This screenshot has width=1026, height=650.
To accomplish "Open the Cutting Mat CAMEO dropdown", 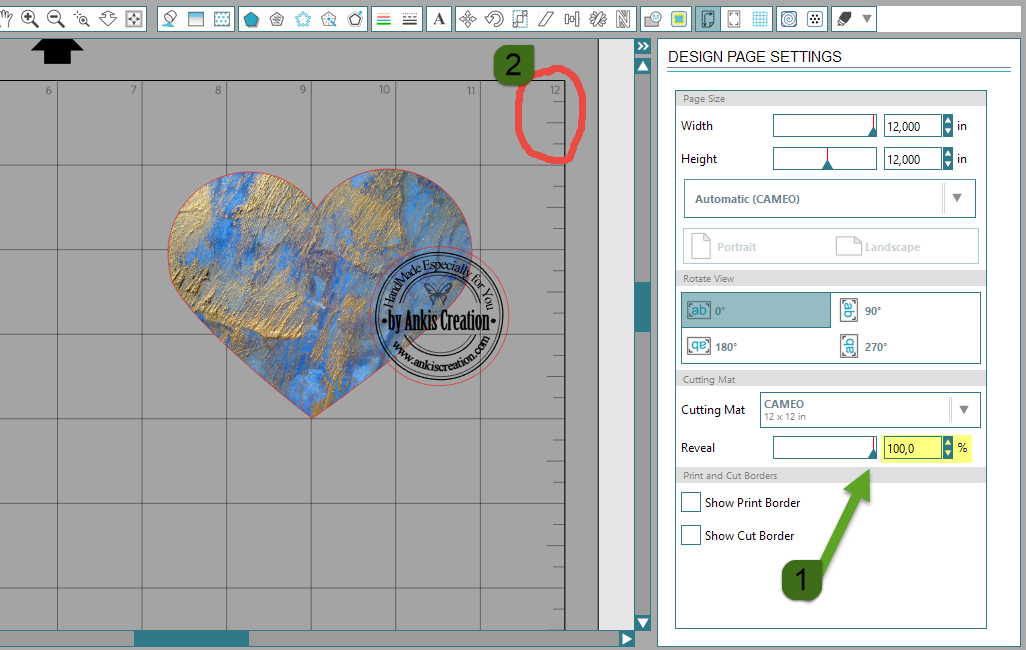I will [x=870, y=410].
